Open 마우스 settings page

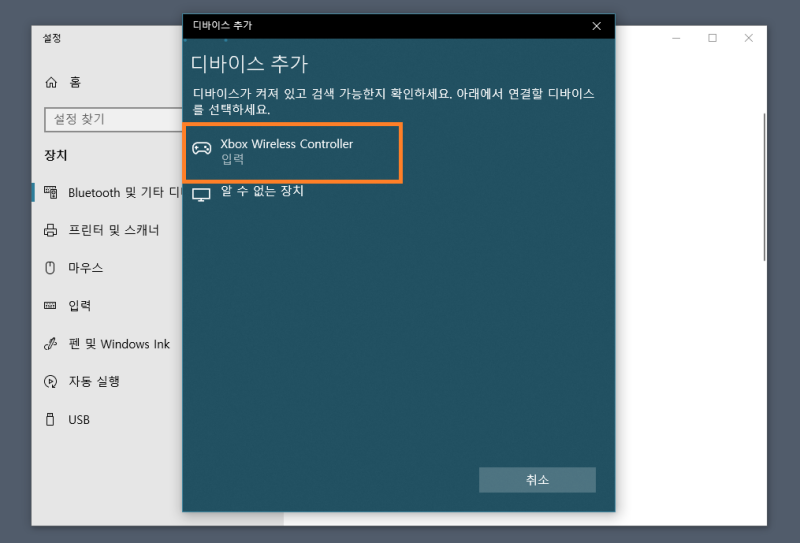coord(86,268)
